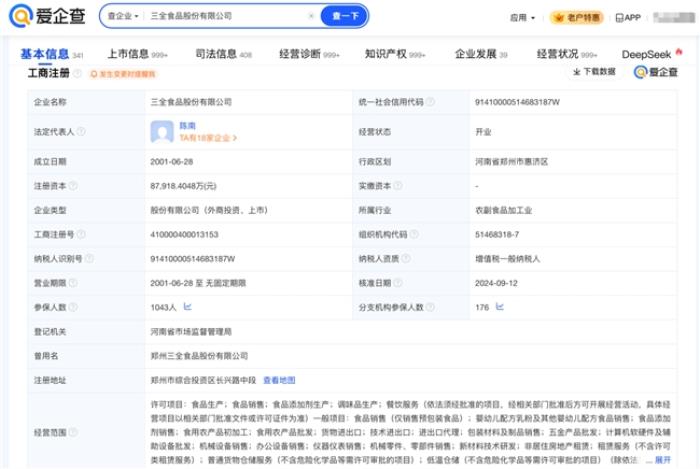Select the establishment date 2001-06-28 in 成立日期 row

point(171,162)
